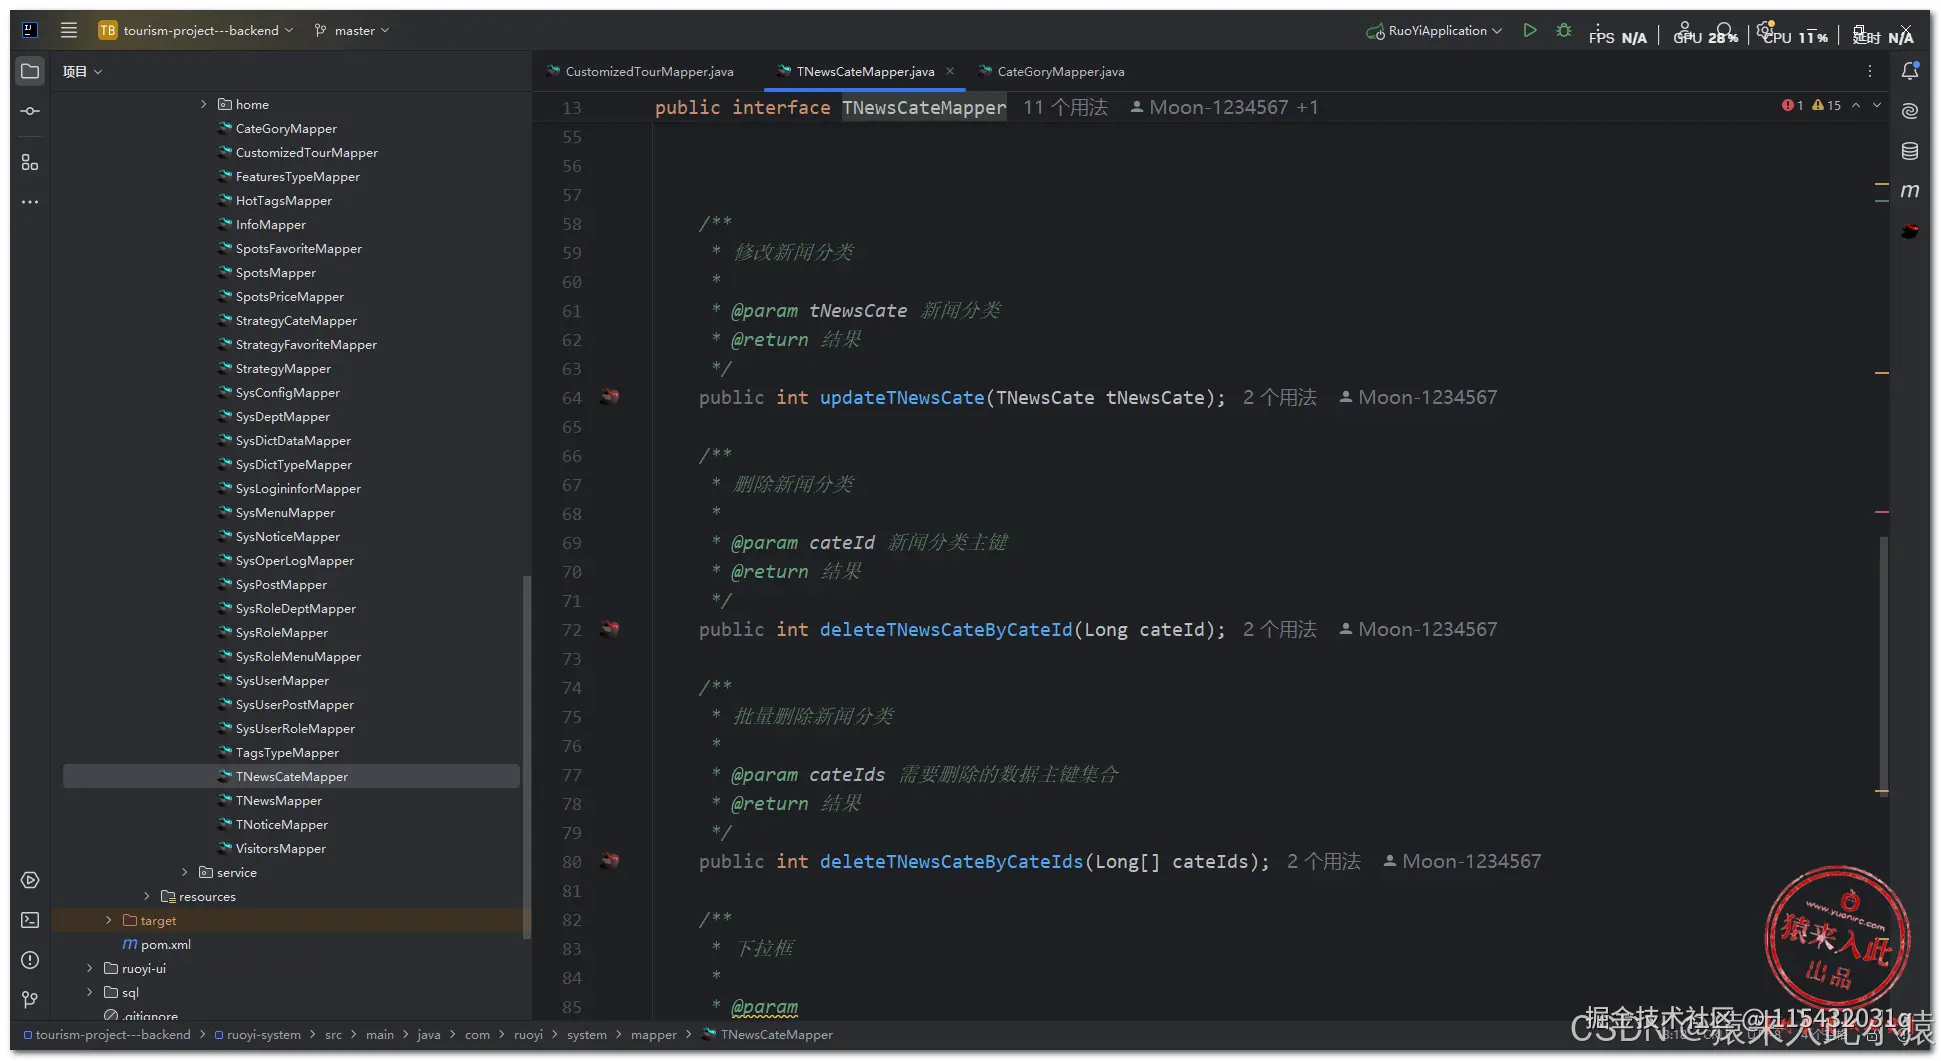1941x1061 pixels.
Task: Open the tourism-project---backend project dropdown
Action: pos(196,30)
